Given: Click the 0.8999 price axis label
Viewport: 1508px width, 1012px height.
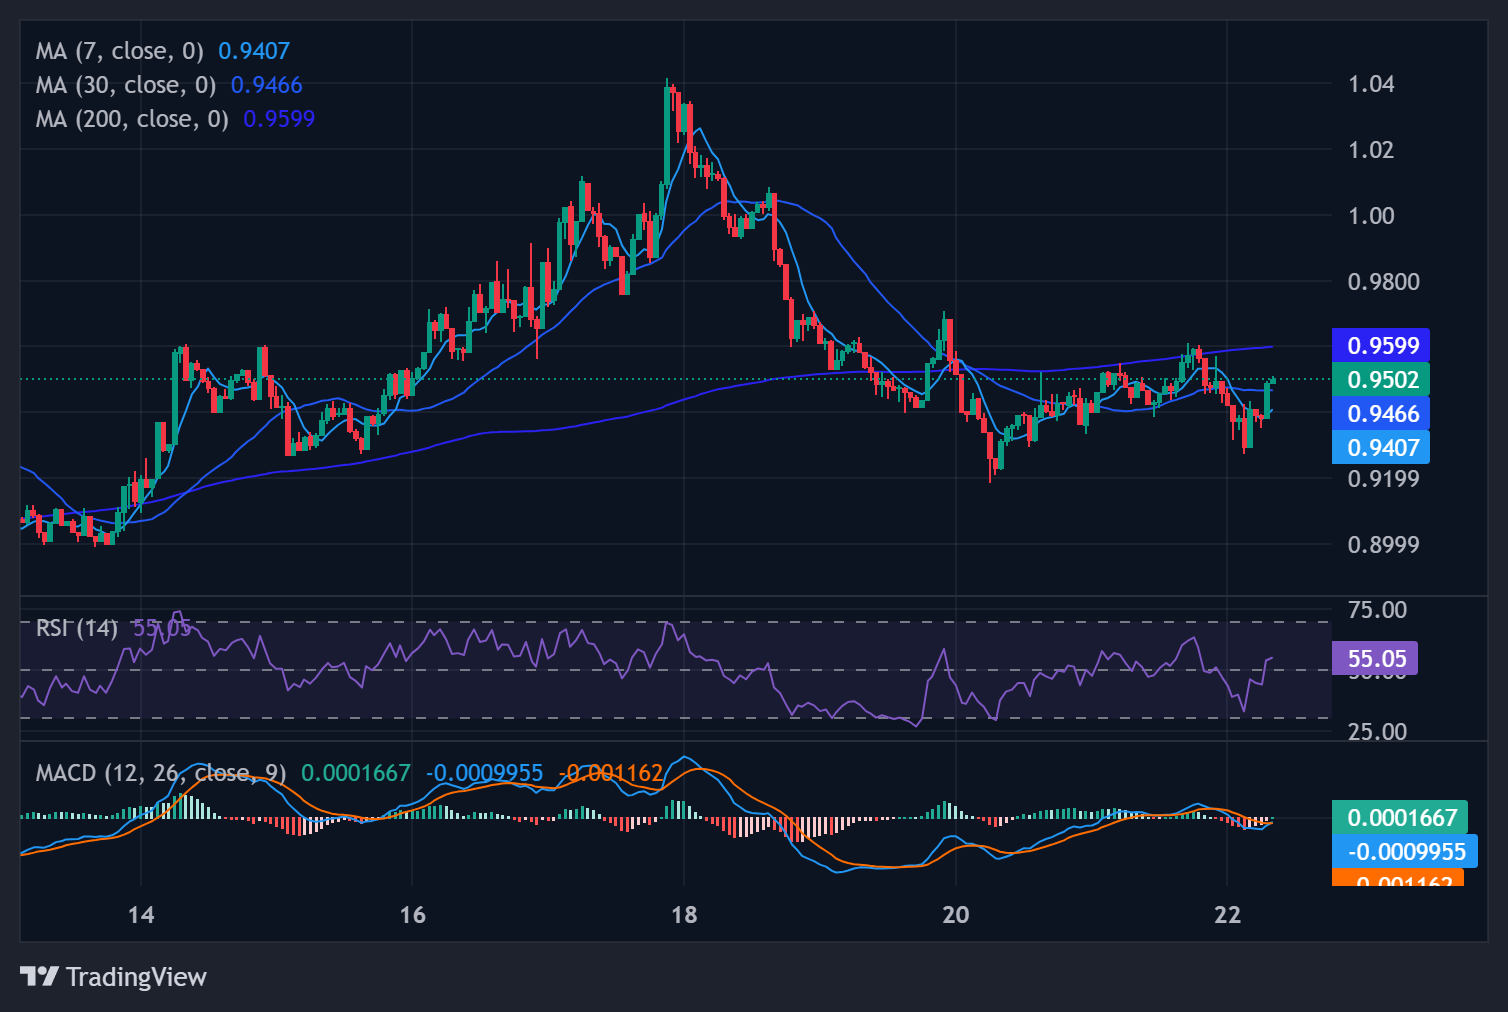Looking at the screenshot, I should coord(1383,545).
